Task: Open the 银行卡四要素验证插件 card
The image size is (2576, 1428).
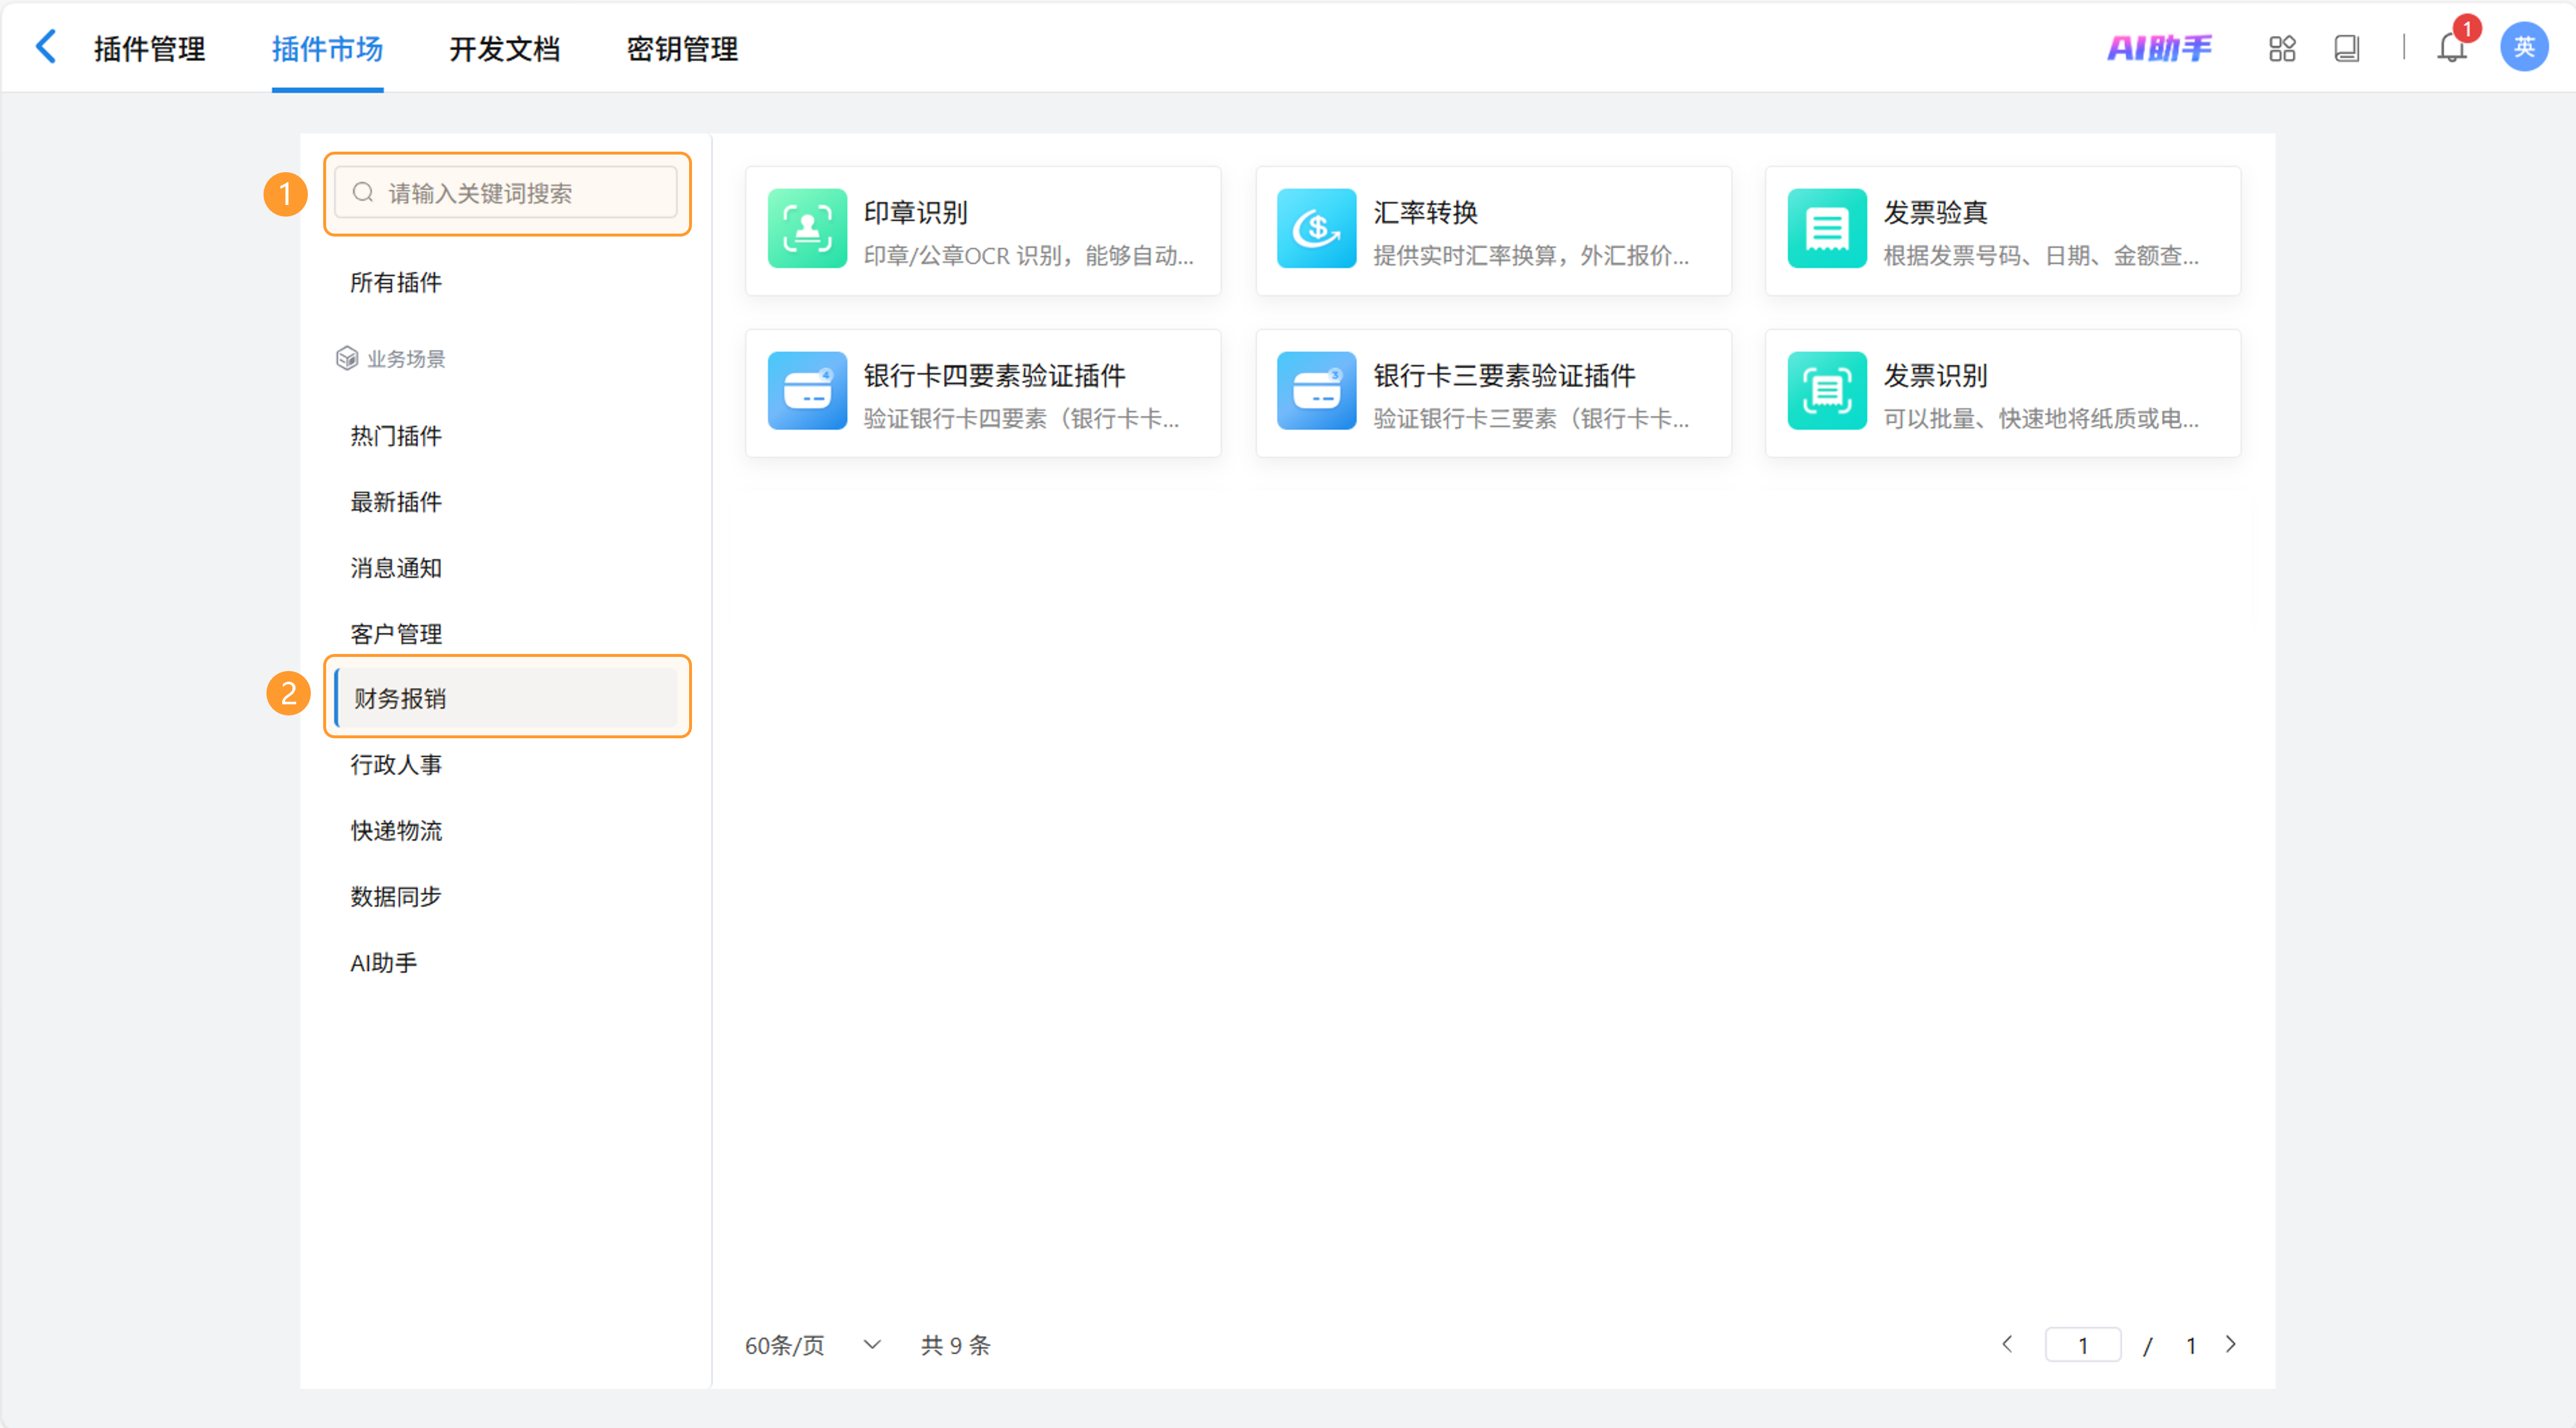Action: point(983,394)
